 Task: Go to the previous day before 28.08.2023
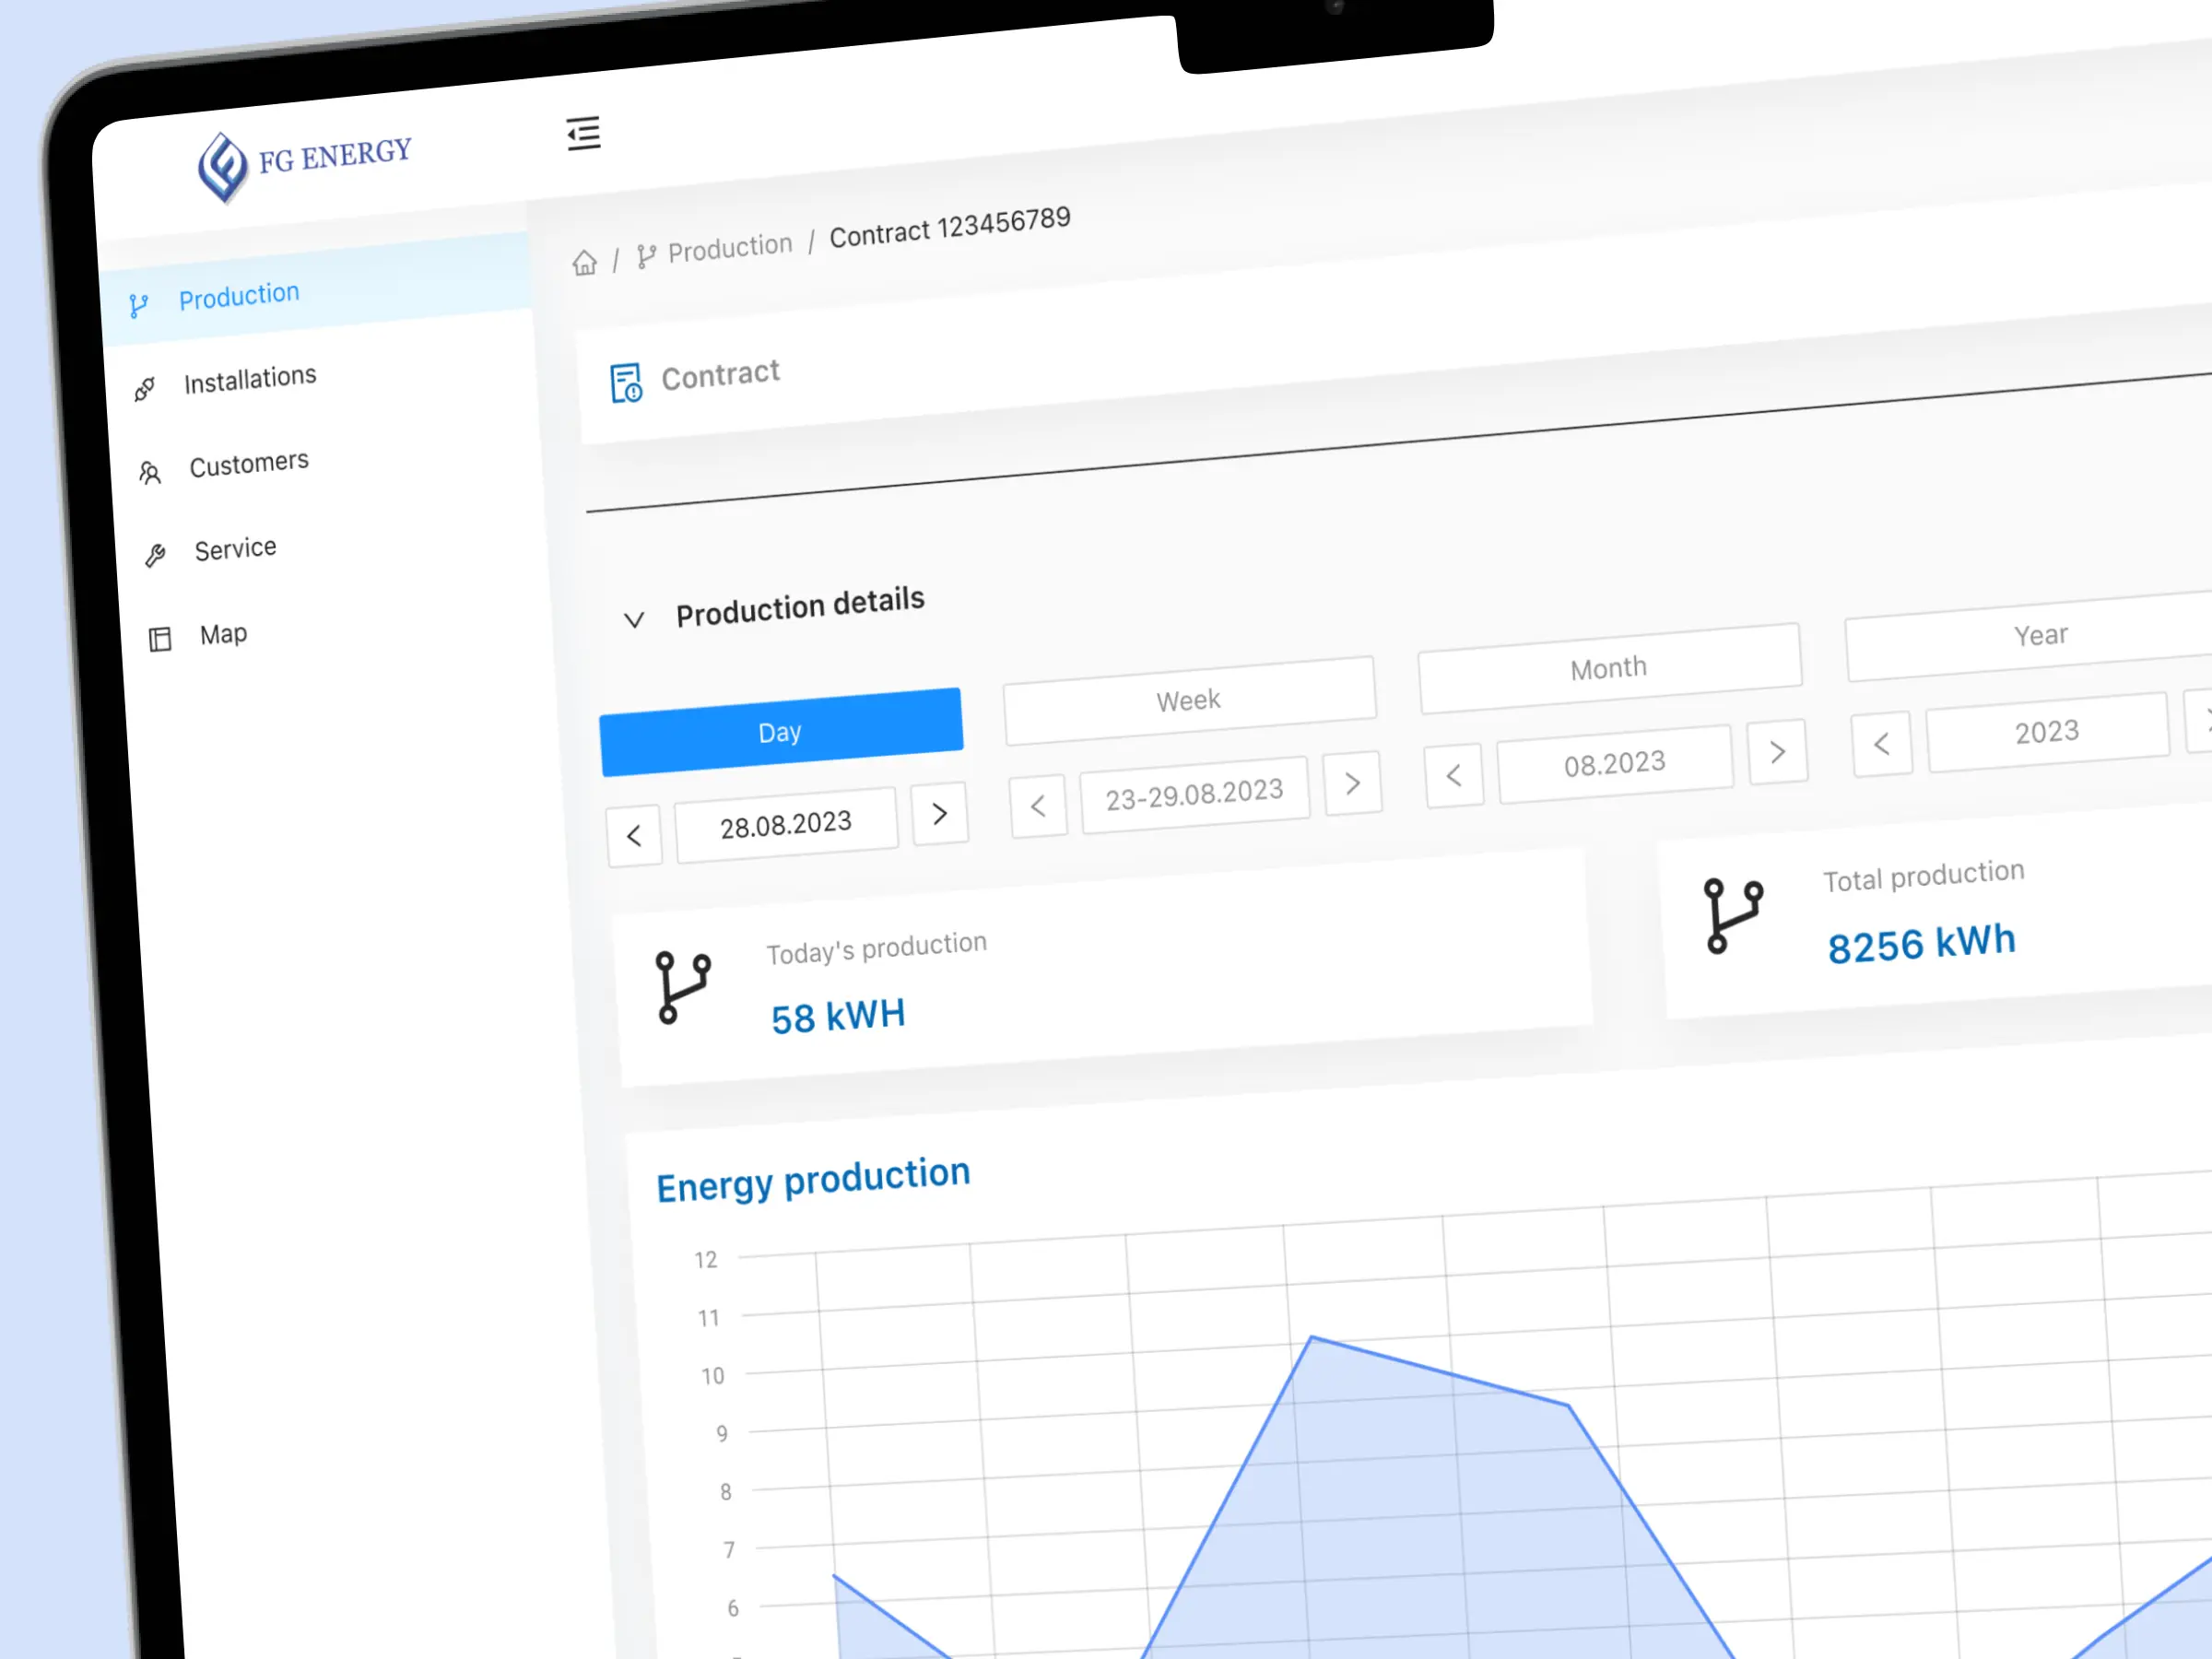[634, 836]
